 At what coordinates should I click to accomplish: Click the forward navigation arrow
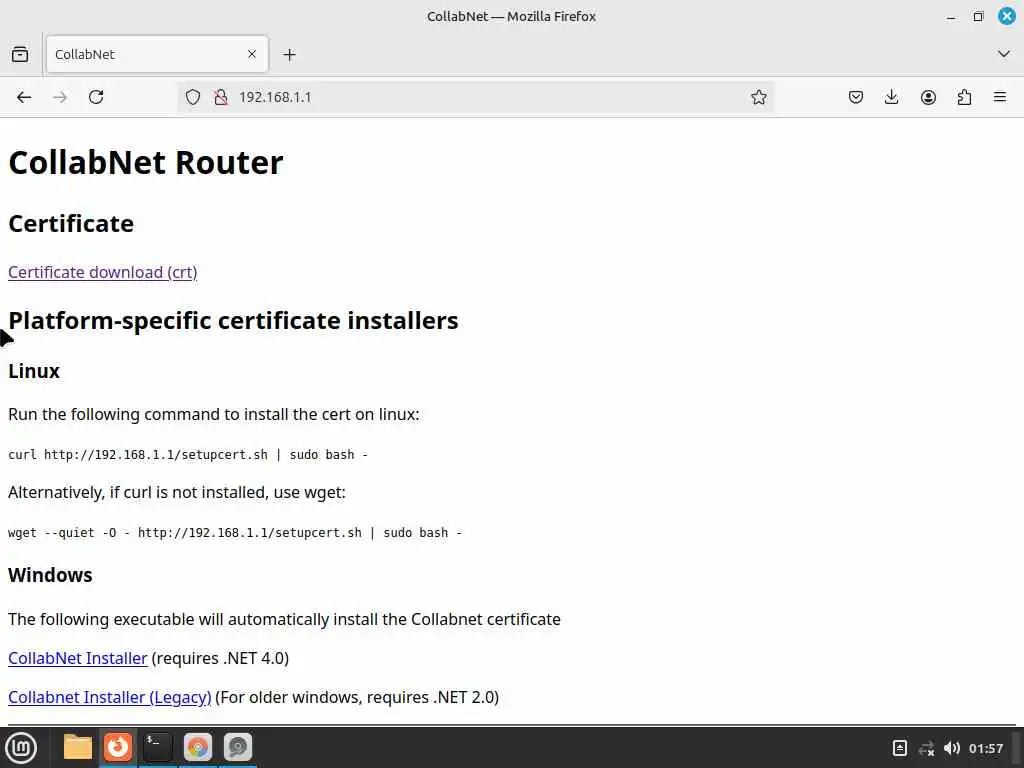click(60, 97)
